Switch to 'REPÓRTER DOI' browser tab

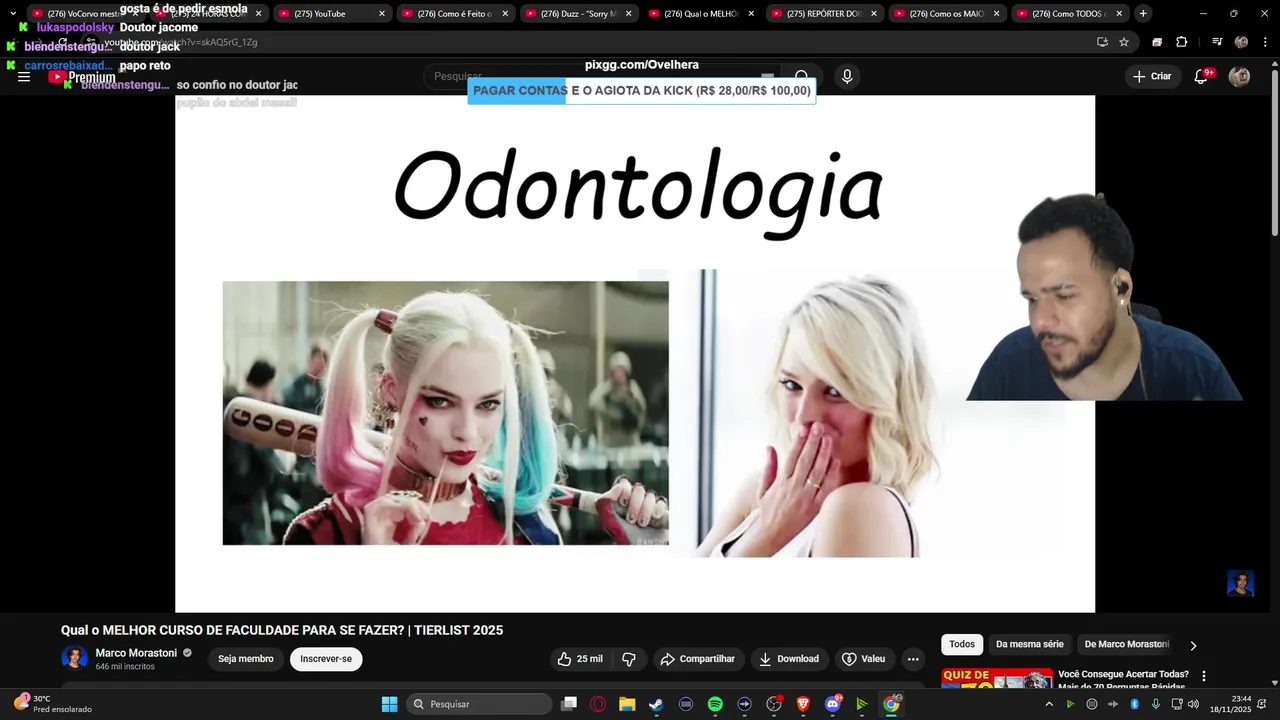tap(823, 14)
